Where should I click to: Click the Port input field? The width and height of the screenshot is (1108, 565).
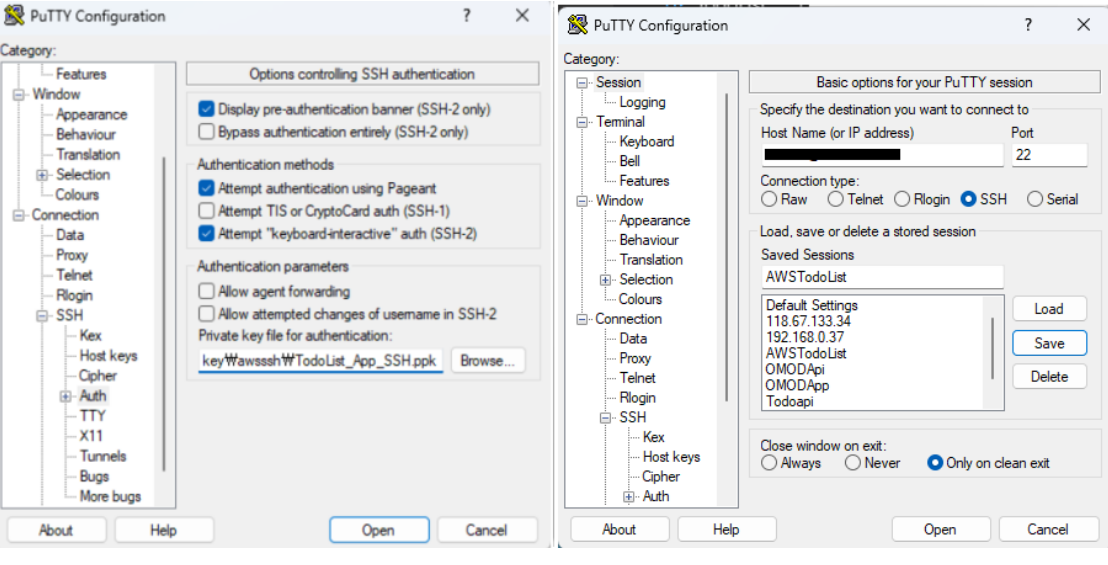coord(1049,155)
